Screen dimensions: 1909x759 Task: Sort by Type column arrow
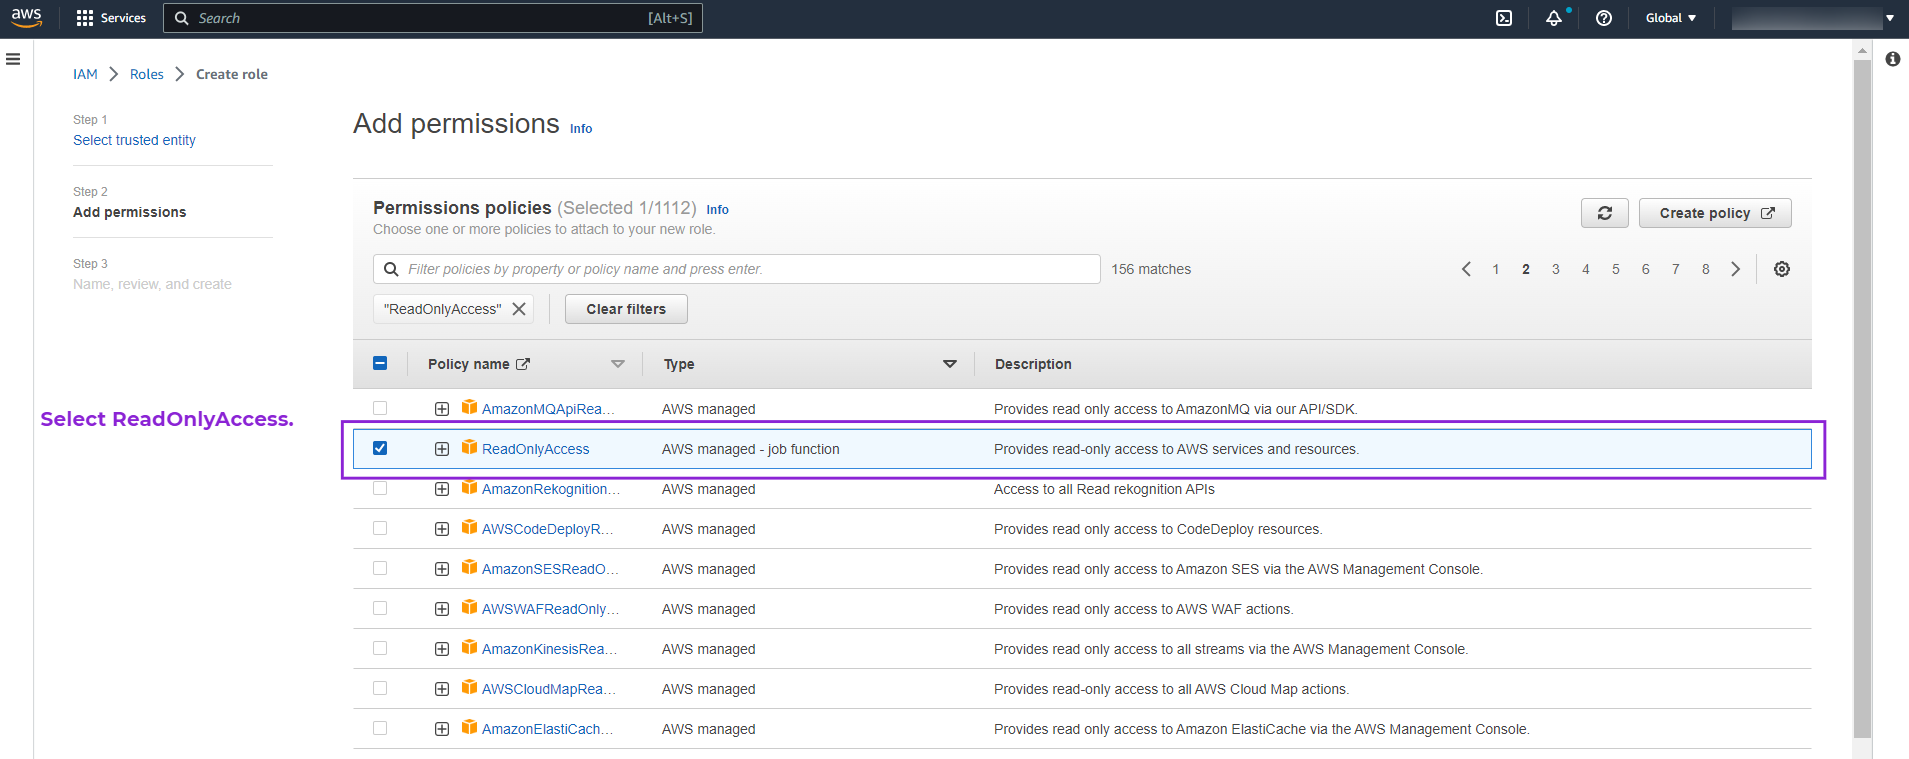pos(950,364)
